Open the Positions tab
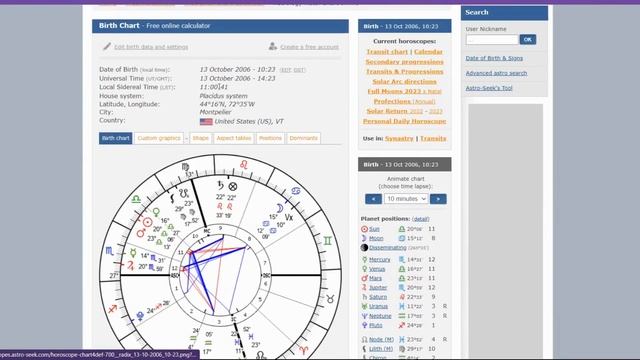Screen dimensions: 640x360 pos(270,138)
